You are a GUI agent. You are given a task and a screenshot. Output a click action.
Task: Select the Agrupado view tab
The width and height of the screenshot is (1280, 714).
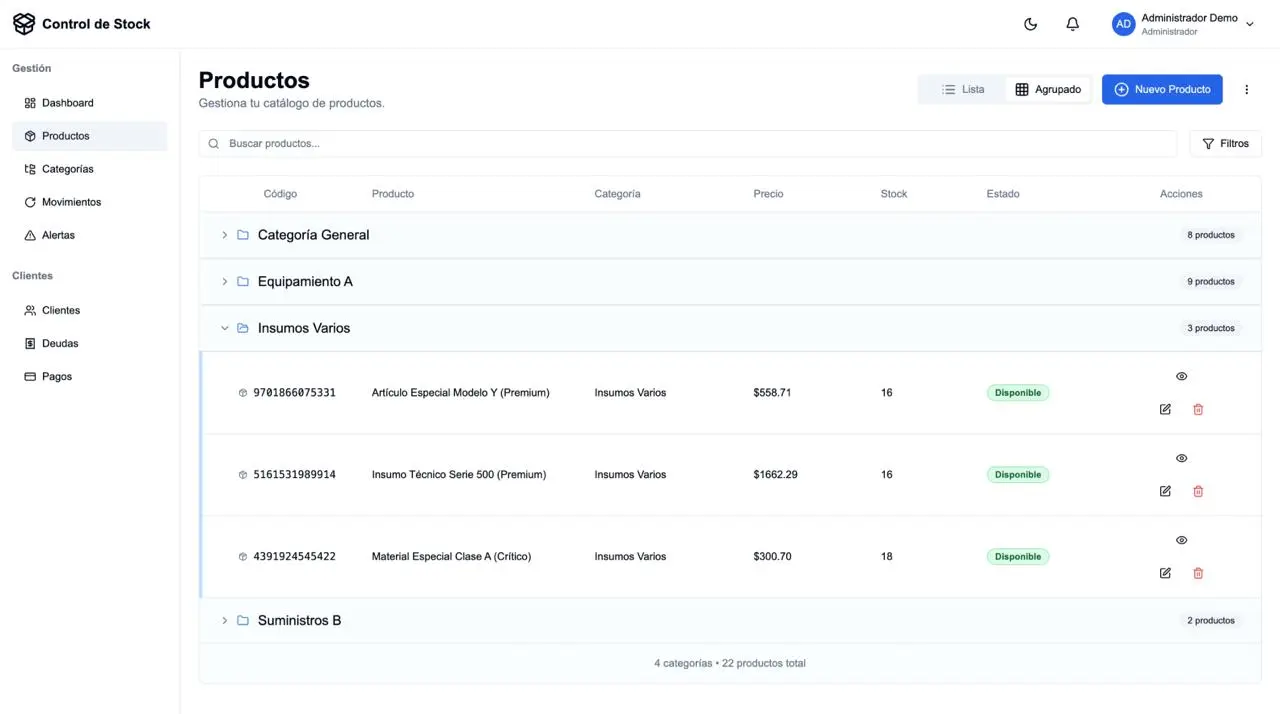tap(1048, 89)
